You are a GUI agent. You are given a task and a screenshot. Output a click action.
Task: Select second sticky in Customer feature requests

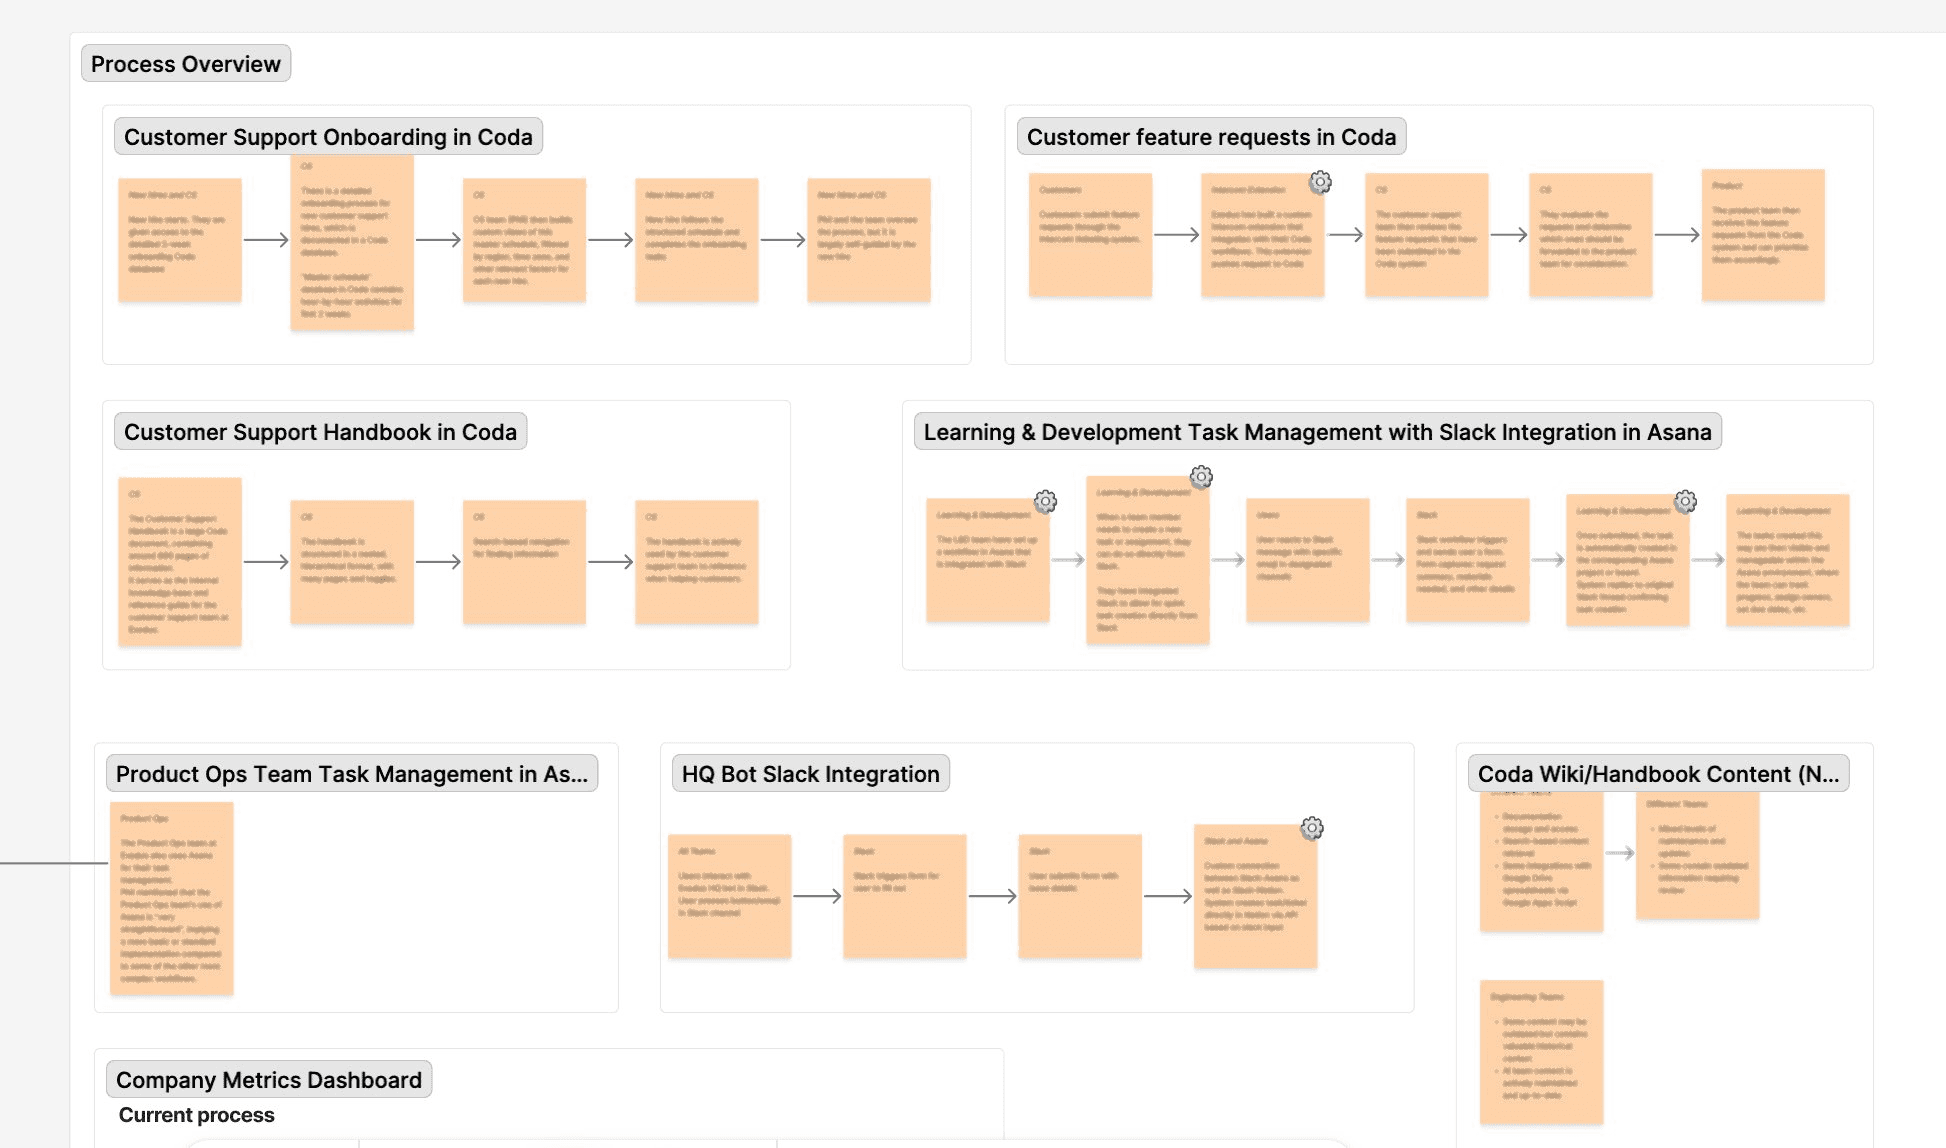[x=1263, y=235]
